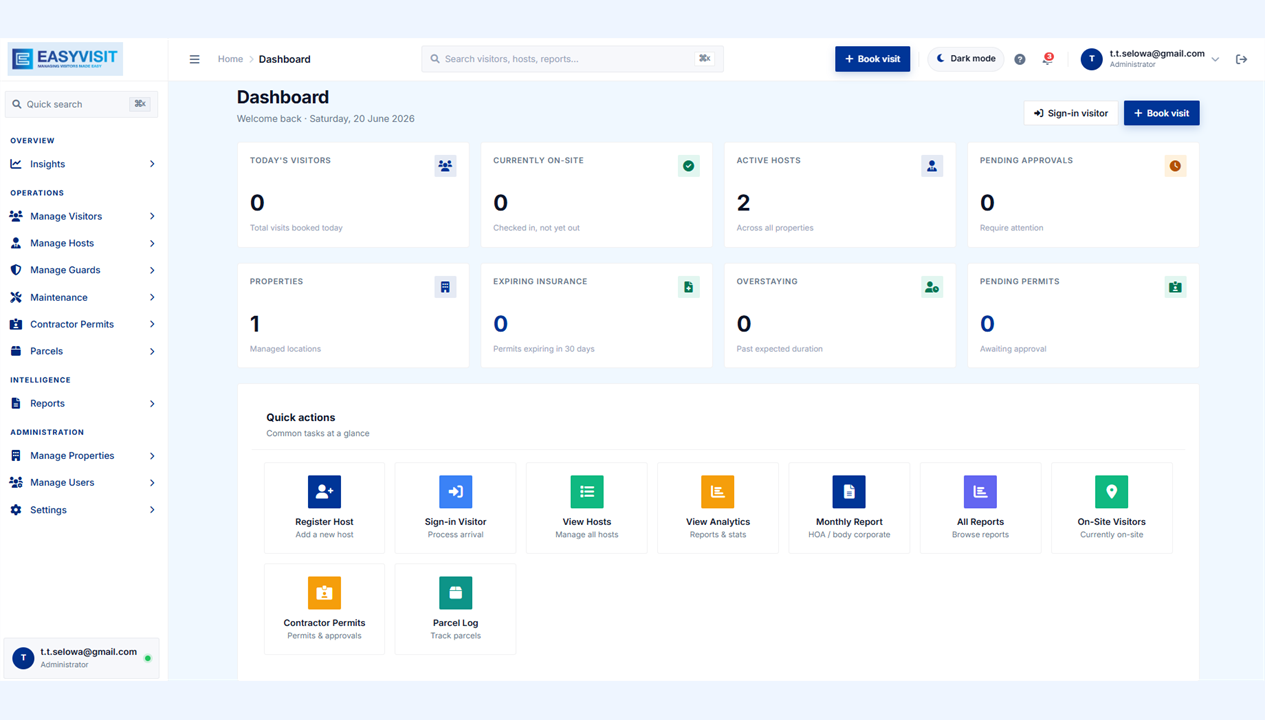
Task: Click the All Reports purple icon
Action: (980, 492)
